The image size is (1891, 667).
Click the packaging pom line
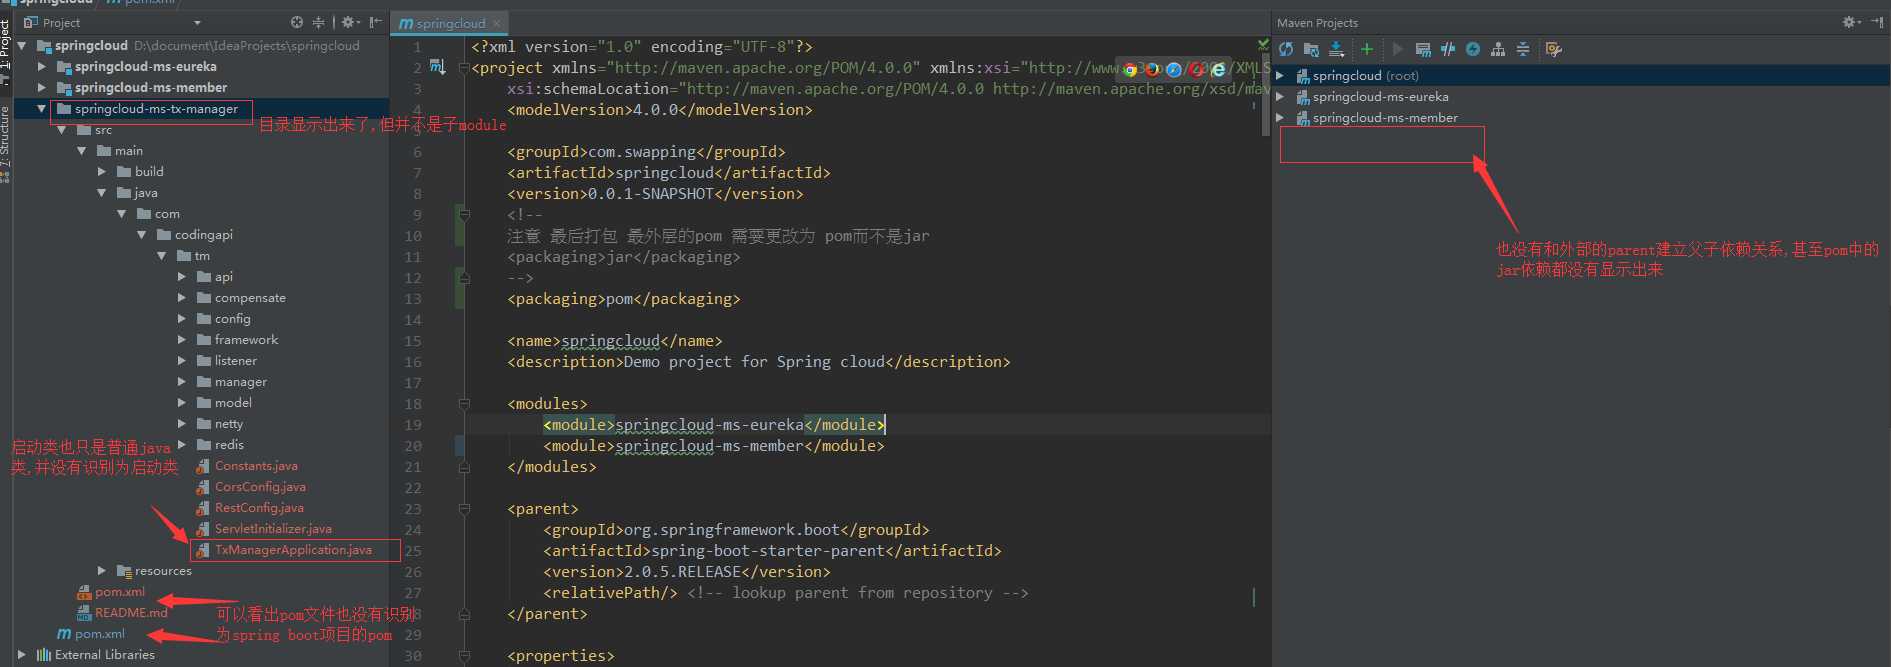tap(624, 299)
